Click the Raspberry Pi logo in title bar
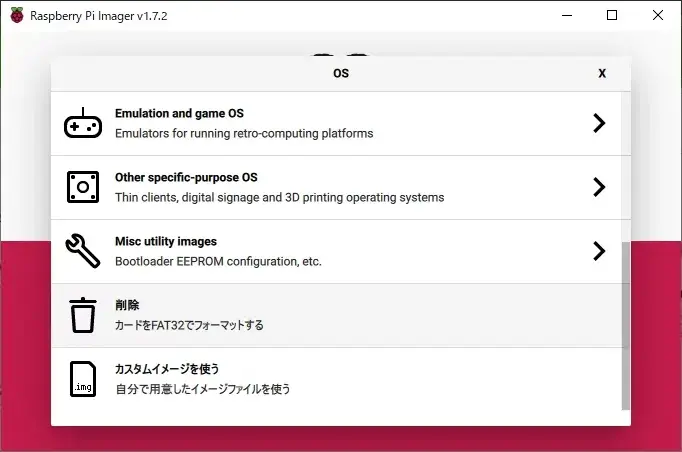The image size is (682, 452). pos(17,16)
